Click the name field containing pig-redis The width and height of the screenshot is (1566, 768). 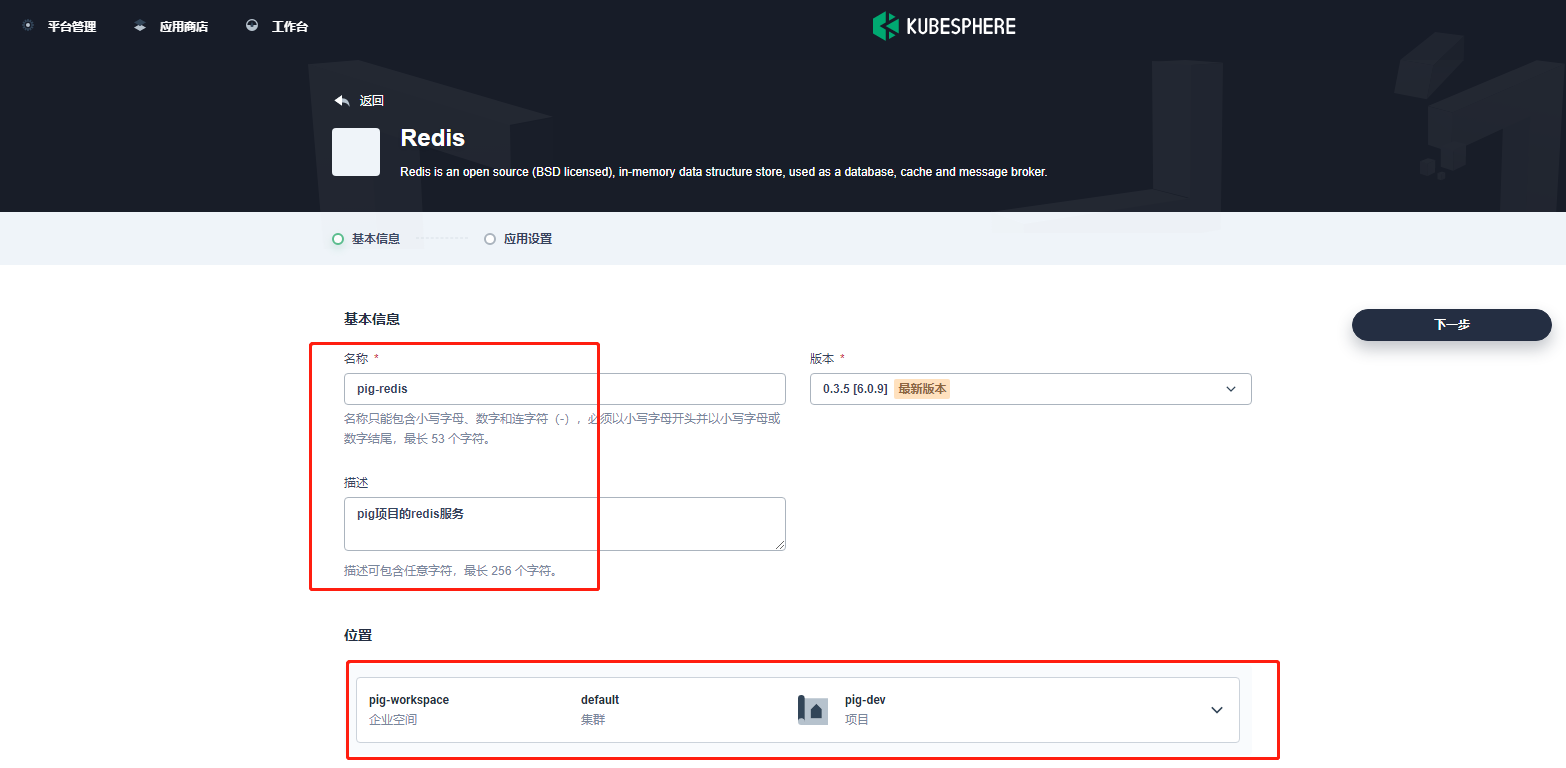[x=565, y=389]
